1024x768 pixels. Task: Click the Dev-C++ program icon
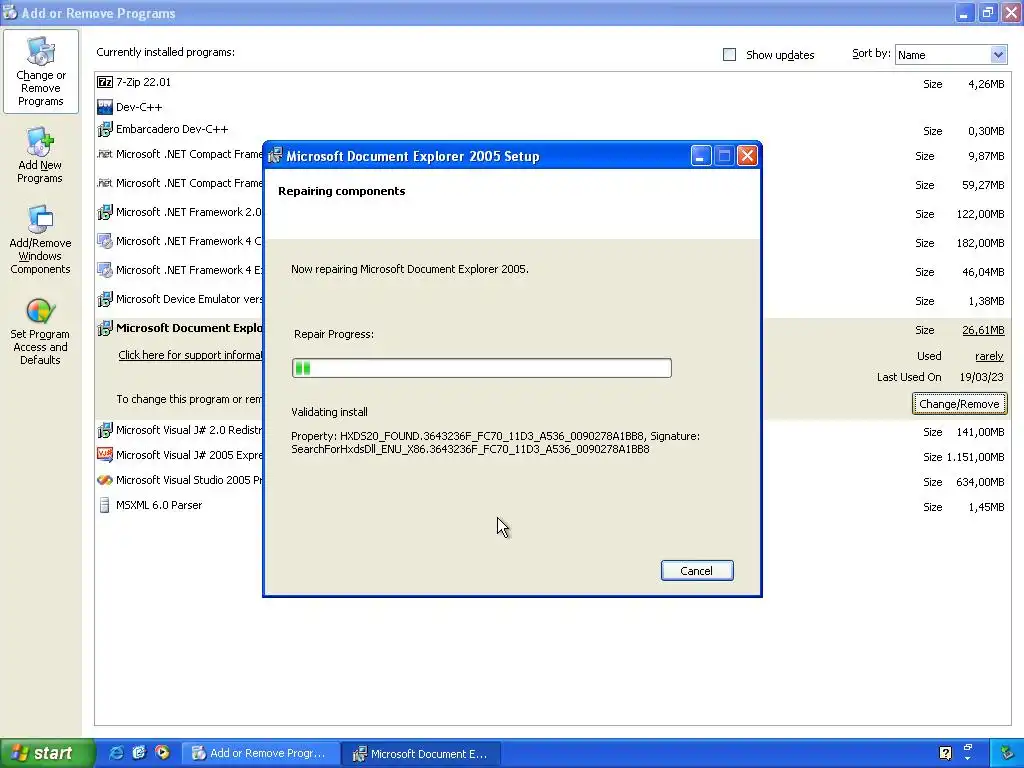point(104,106)
